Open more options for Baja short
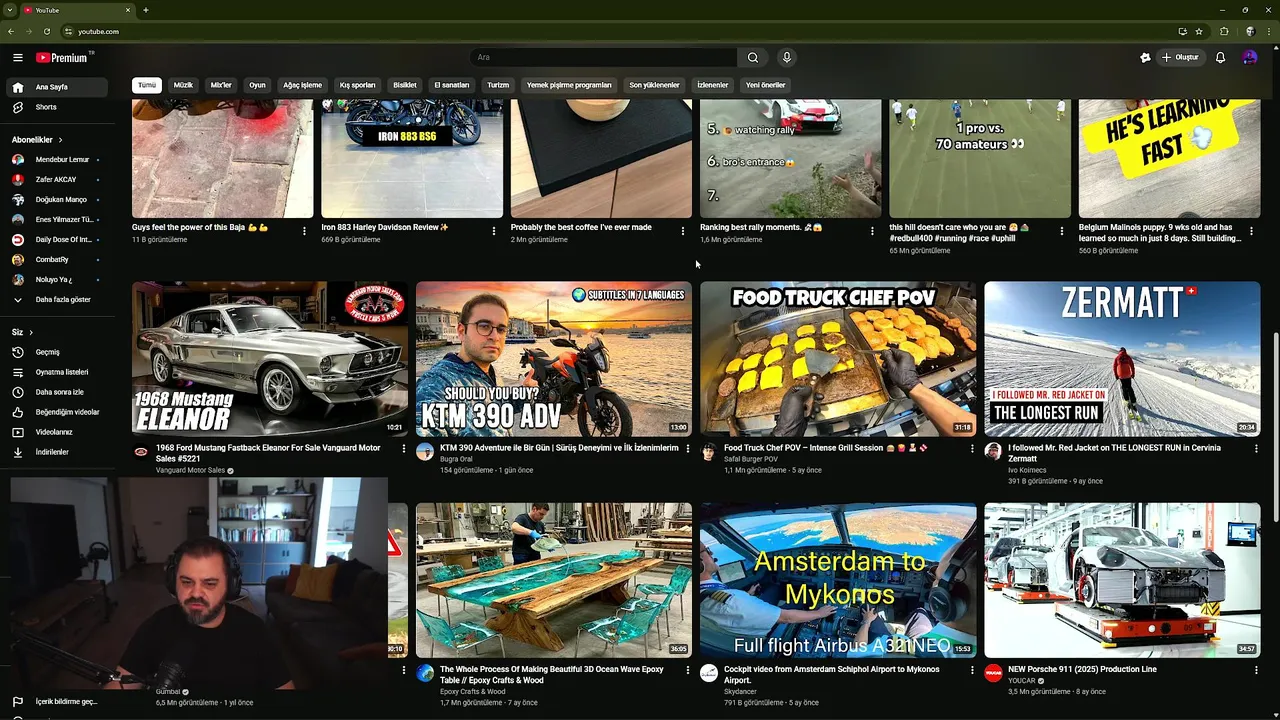This screenshot has width=1280, height=720. point(304,231)
